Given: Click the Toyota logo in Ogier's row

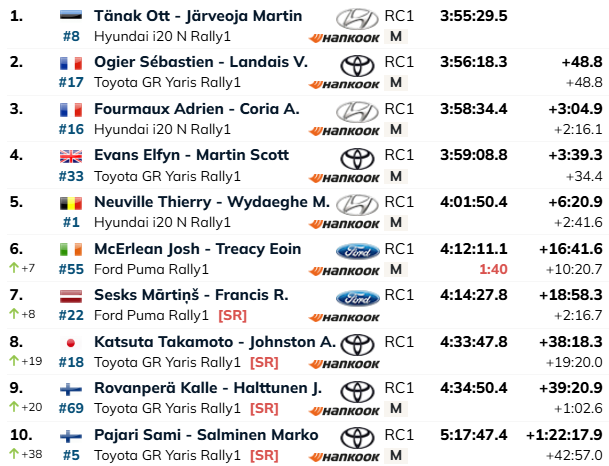Looking at the screenshot, I should point(357,65).
